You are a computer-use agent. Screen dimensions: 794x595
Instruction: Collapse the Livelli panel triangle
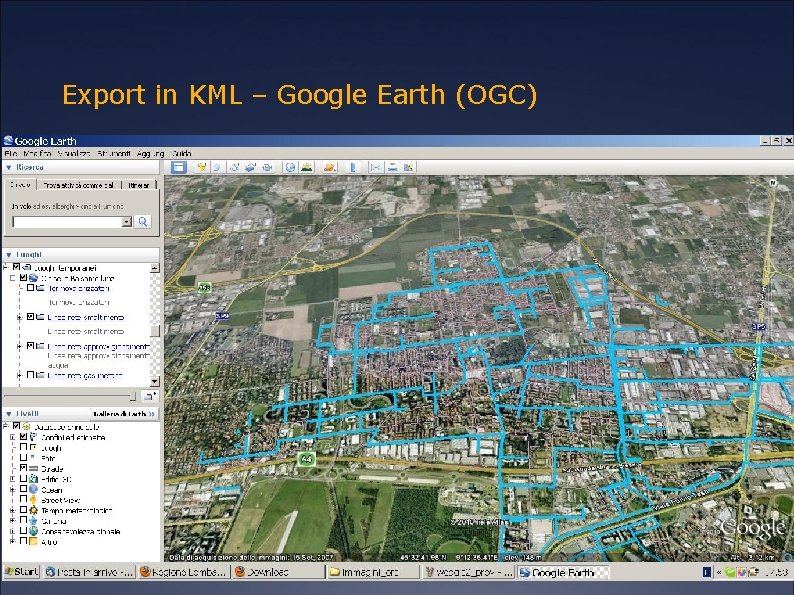[x=9, y=414]
